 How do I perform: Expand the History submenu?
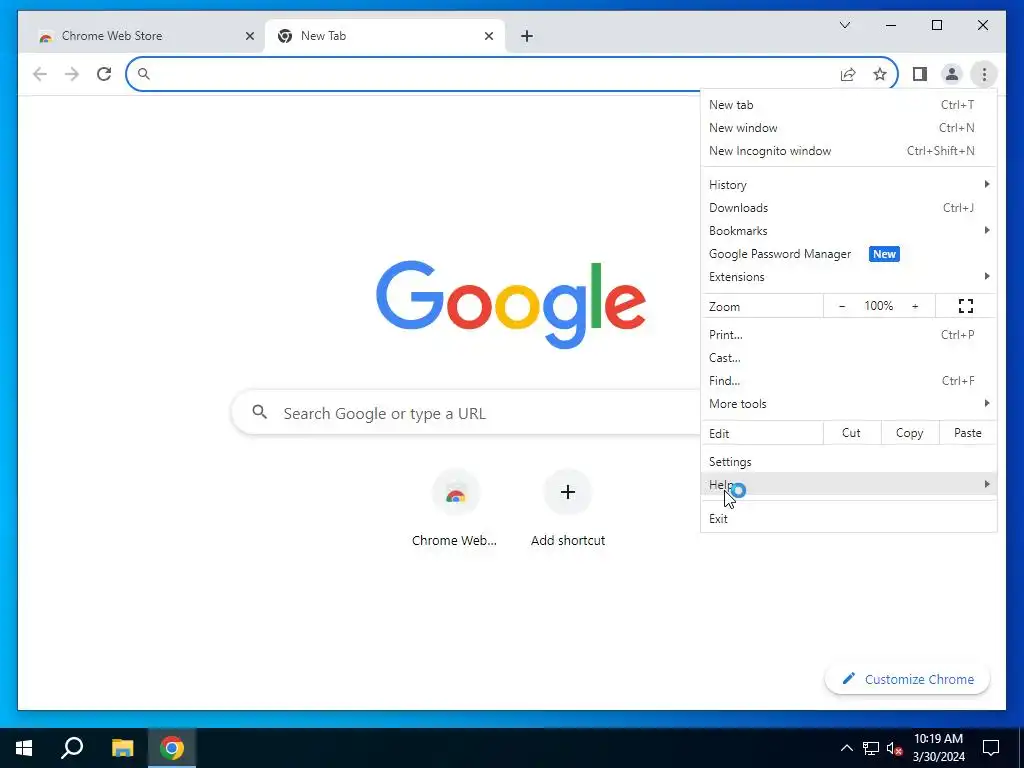[848, 185]
